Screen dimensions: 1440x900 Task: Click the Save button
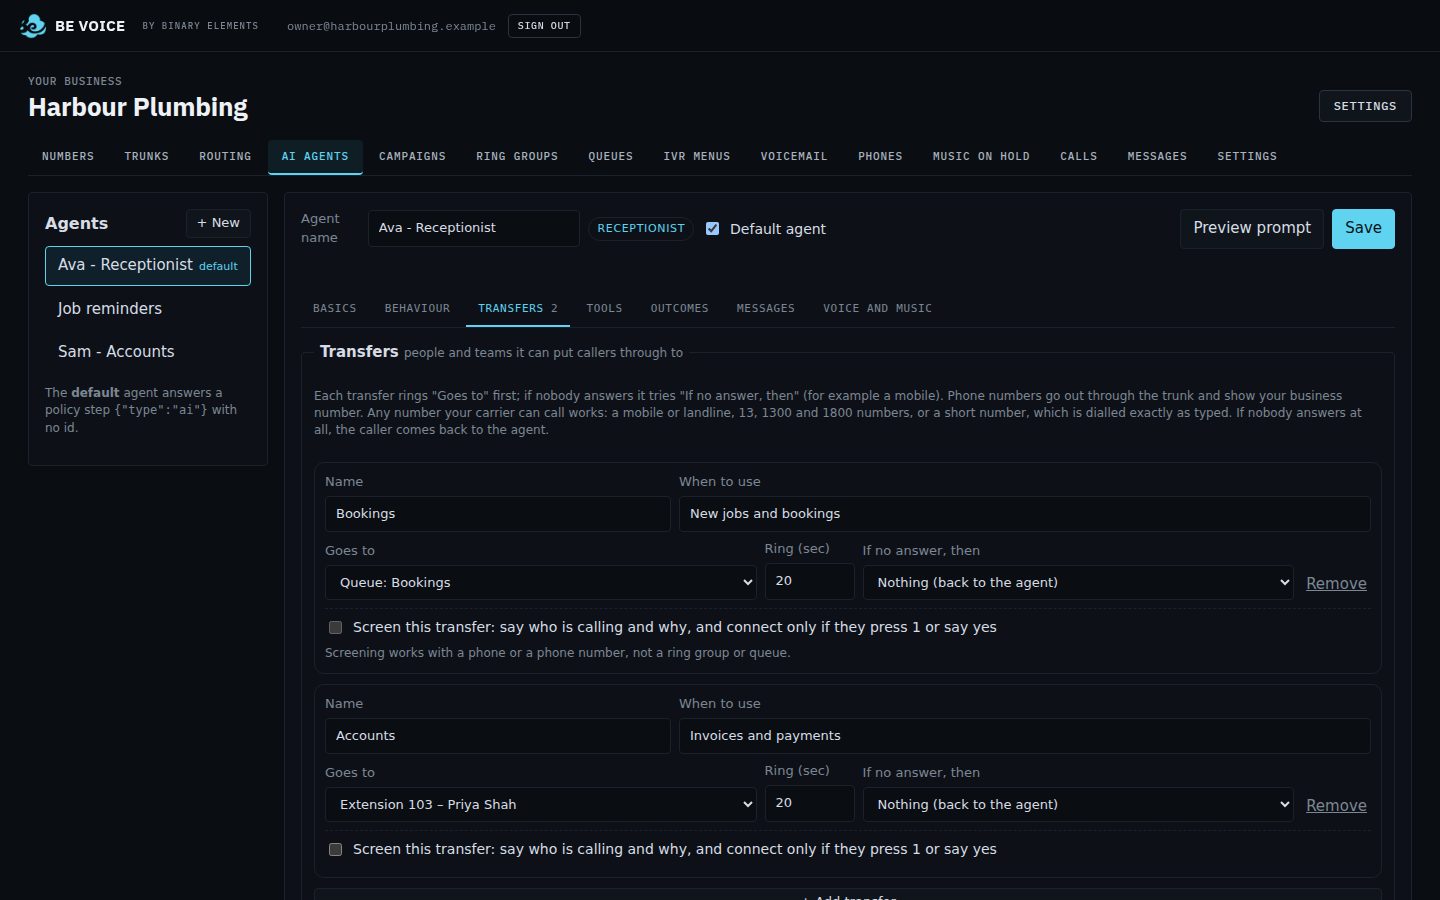(1363, 229)
